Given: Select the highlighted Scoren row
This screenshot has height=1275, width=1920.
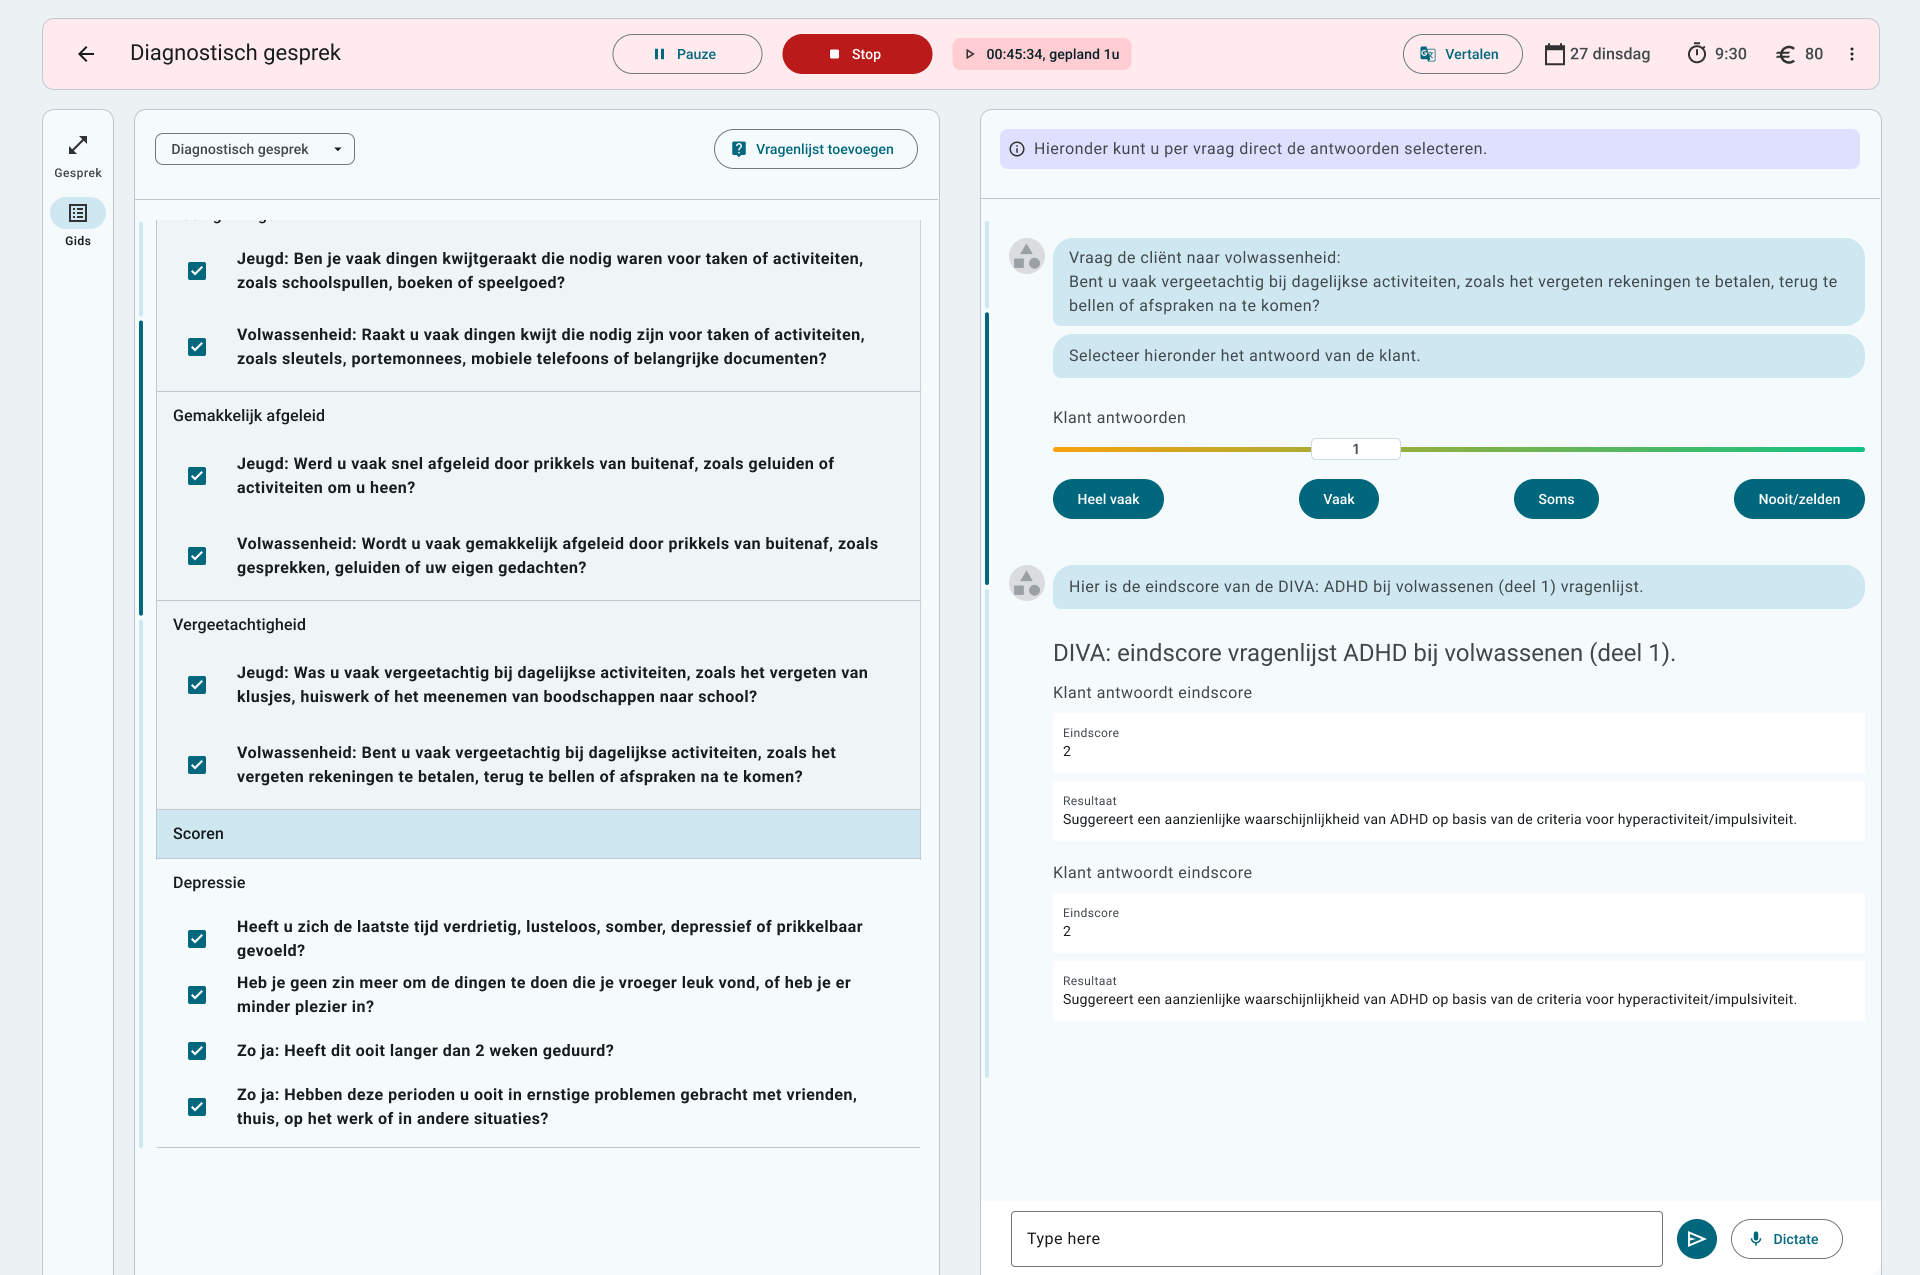Looking at the screenshot, I should click(x=538, y=834).
